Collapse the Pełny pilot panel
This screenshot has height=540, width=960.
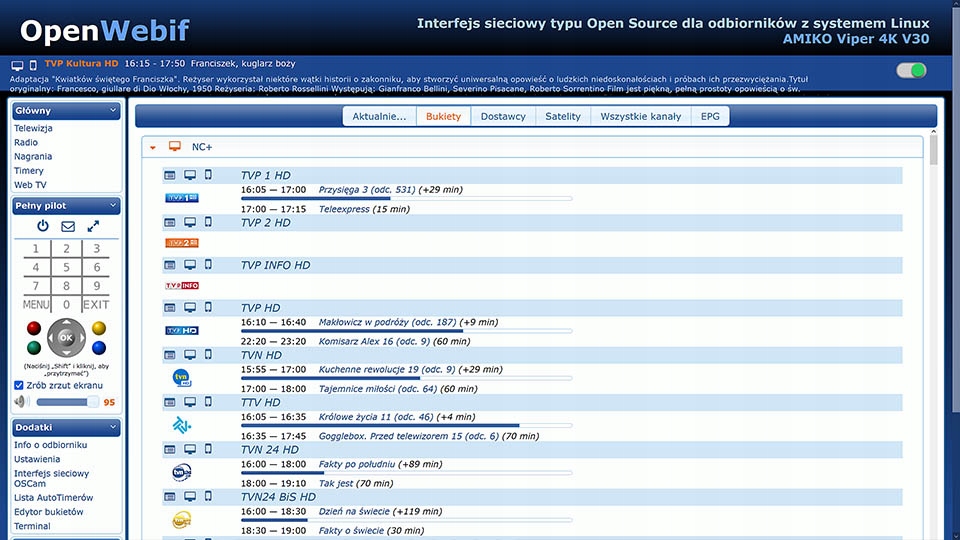[113, 206]
